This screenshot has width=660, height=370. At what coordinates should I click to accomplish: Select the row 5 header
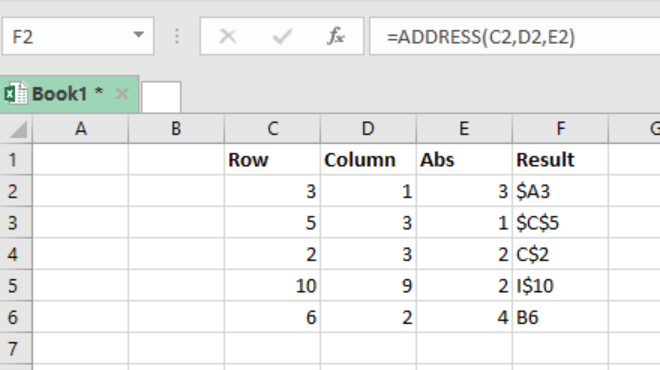[13, 286]
